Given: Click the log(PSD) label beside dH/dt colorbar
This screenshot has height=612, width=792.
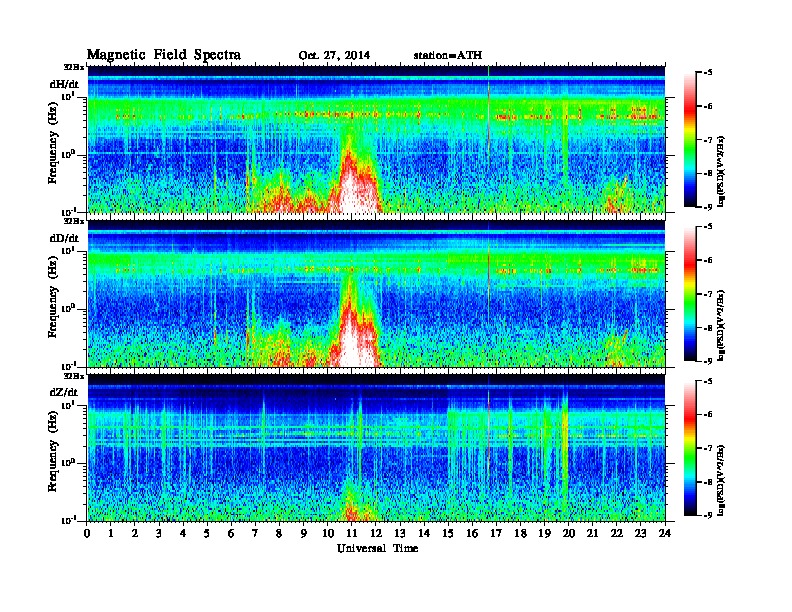Looking at the screenshot, I should (722, 171).
